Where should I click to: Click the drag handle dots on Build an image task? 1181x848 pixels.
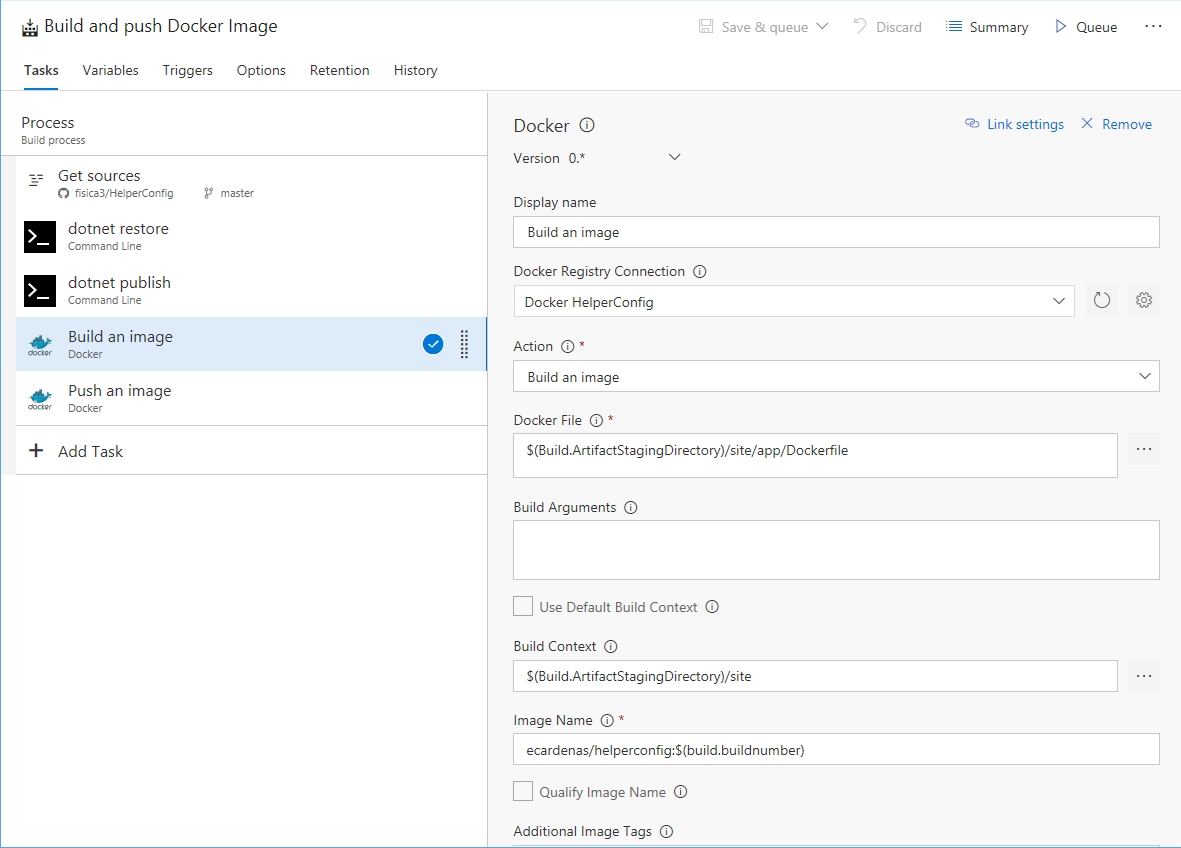(464, 344)
